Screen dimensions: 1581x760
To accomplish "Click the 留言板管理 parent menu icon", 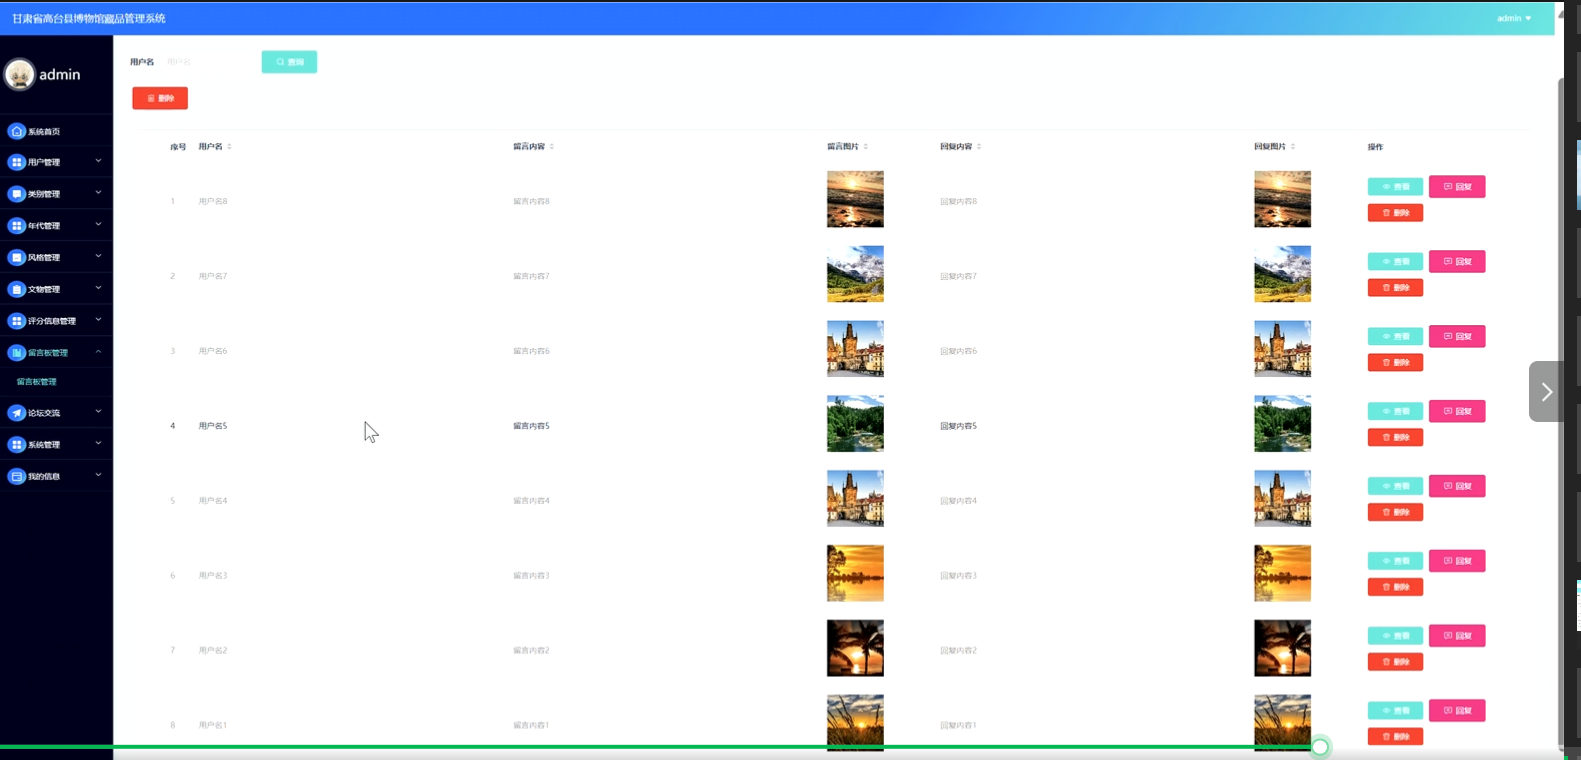I will click(17, 352).
